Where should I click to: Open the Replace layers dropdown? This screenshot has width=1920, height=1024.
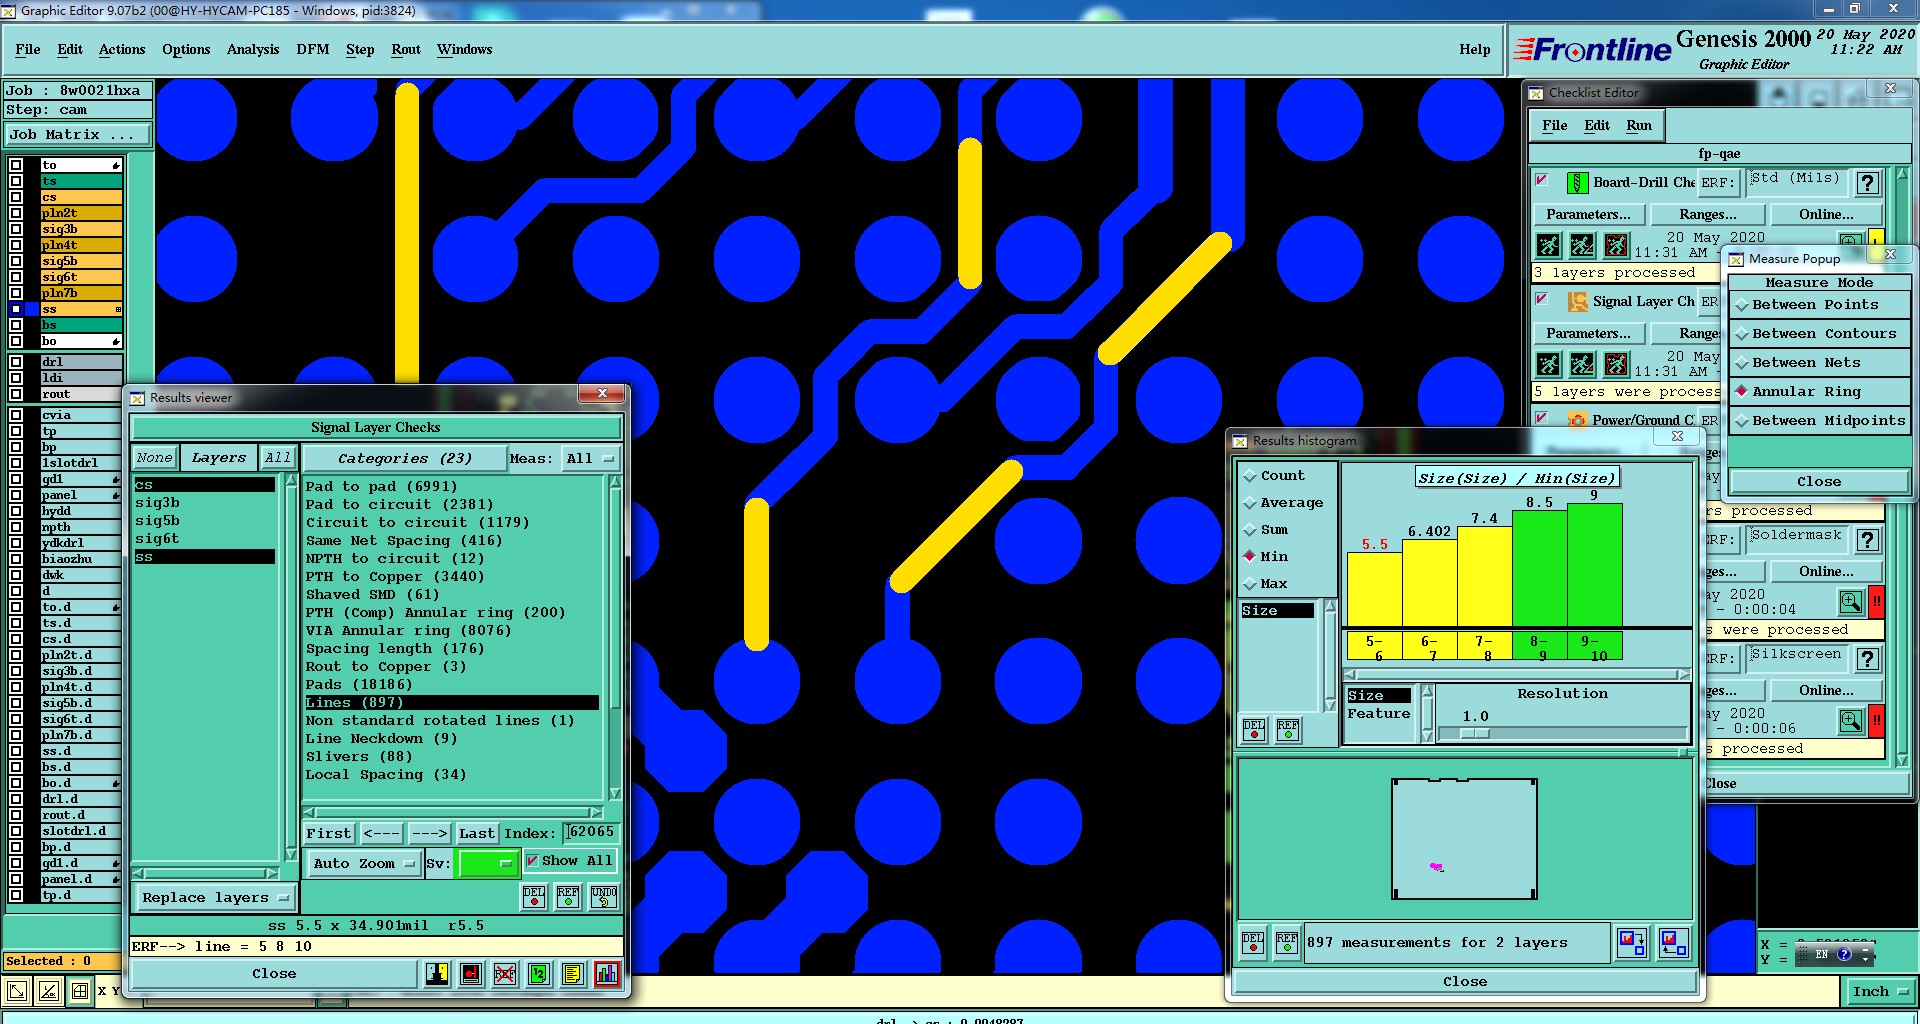(215, 898)
